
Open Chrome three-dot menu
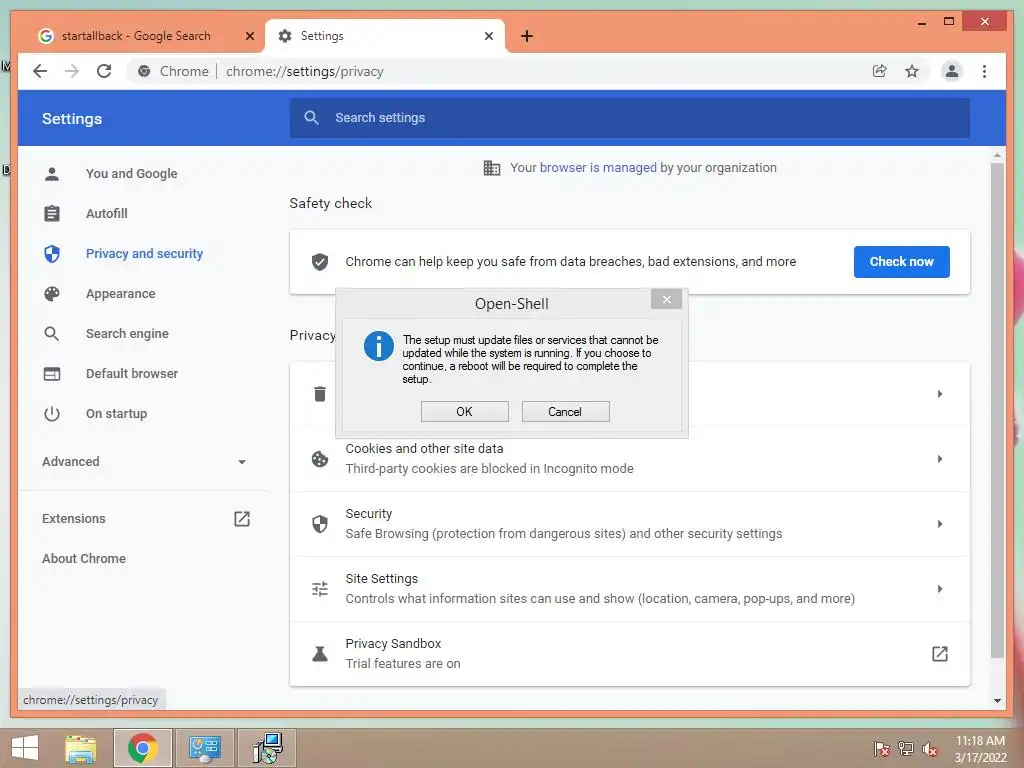(984, 71)
